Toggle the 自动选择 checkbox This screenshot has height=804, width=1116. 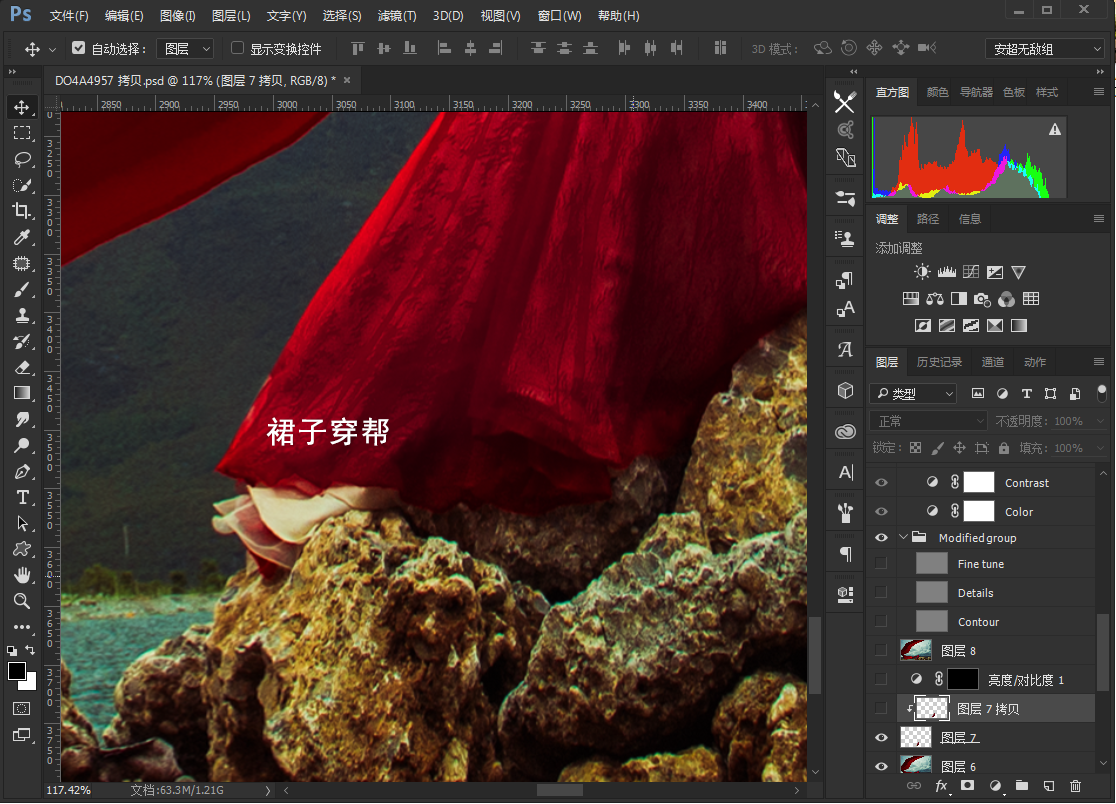pos(78,48)
